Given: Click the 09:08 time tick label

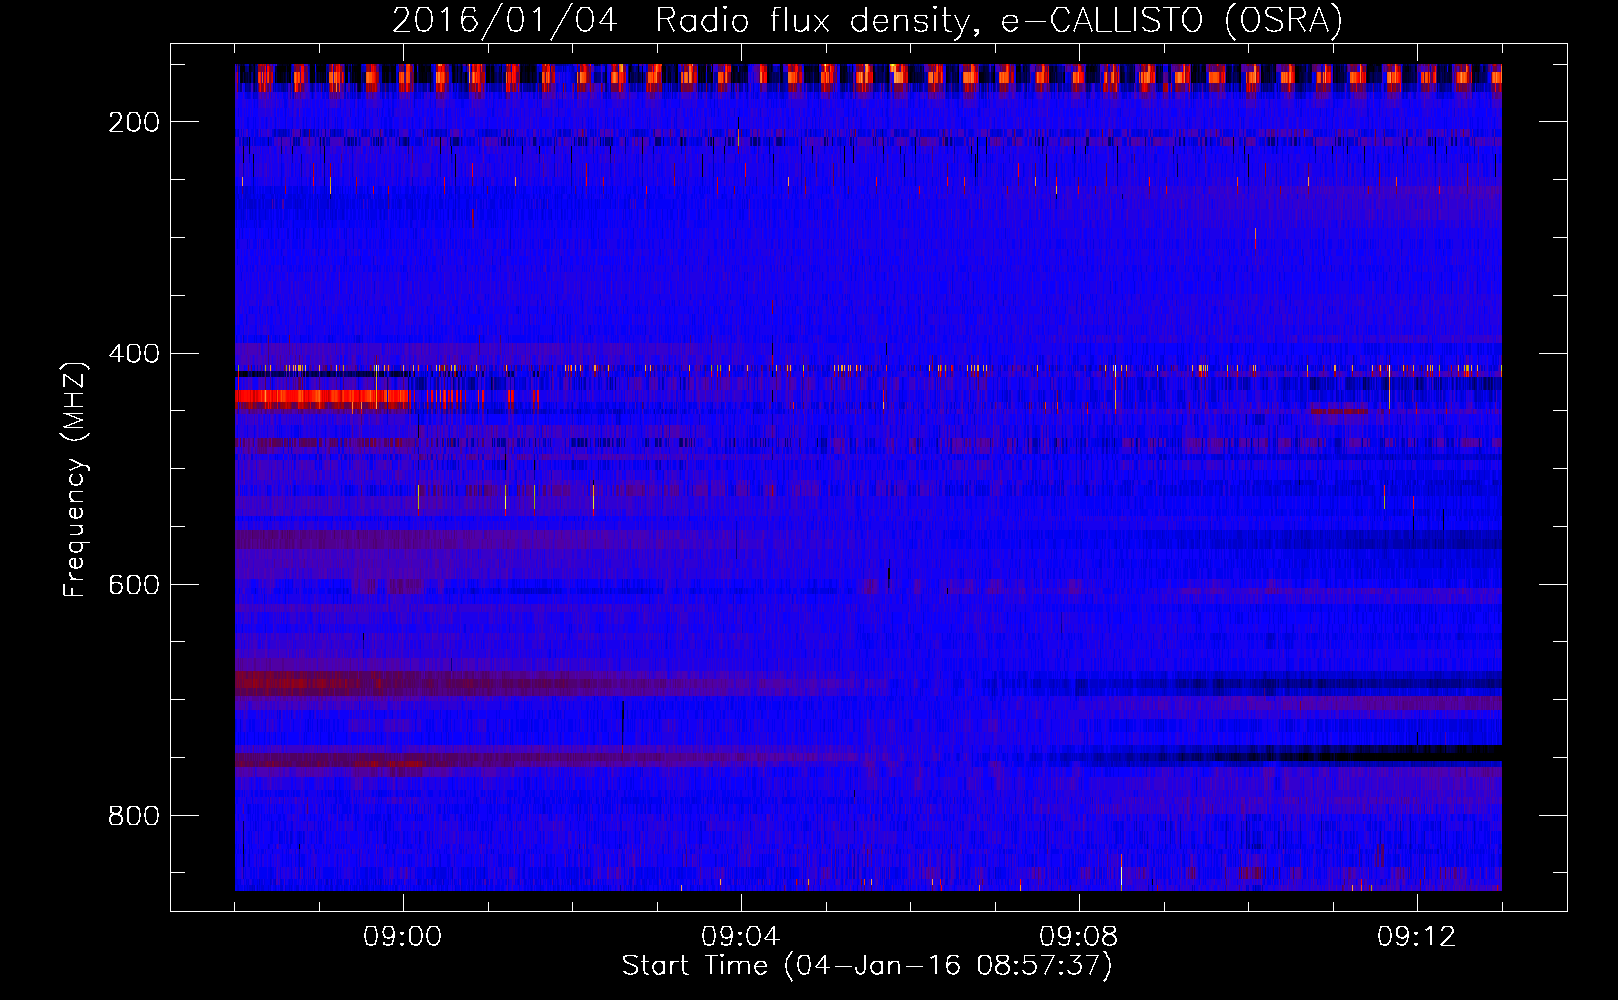Looking at the screenshot, I should tap(1079, 937).
